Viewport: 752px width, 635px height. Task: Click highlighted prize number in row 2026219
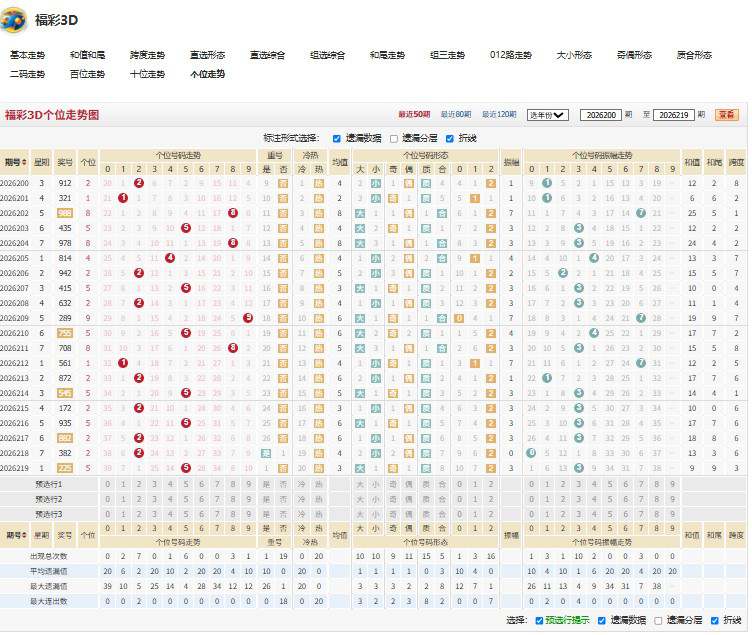point(65,468)
